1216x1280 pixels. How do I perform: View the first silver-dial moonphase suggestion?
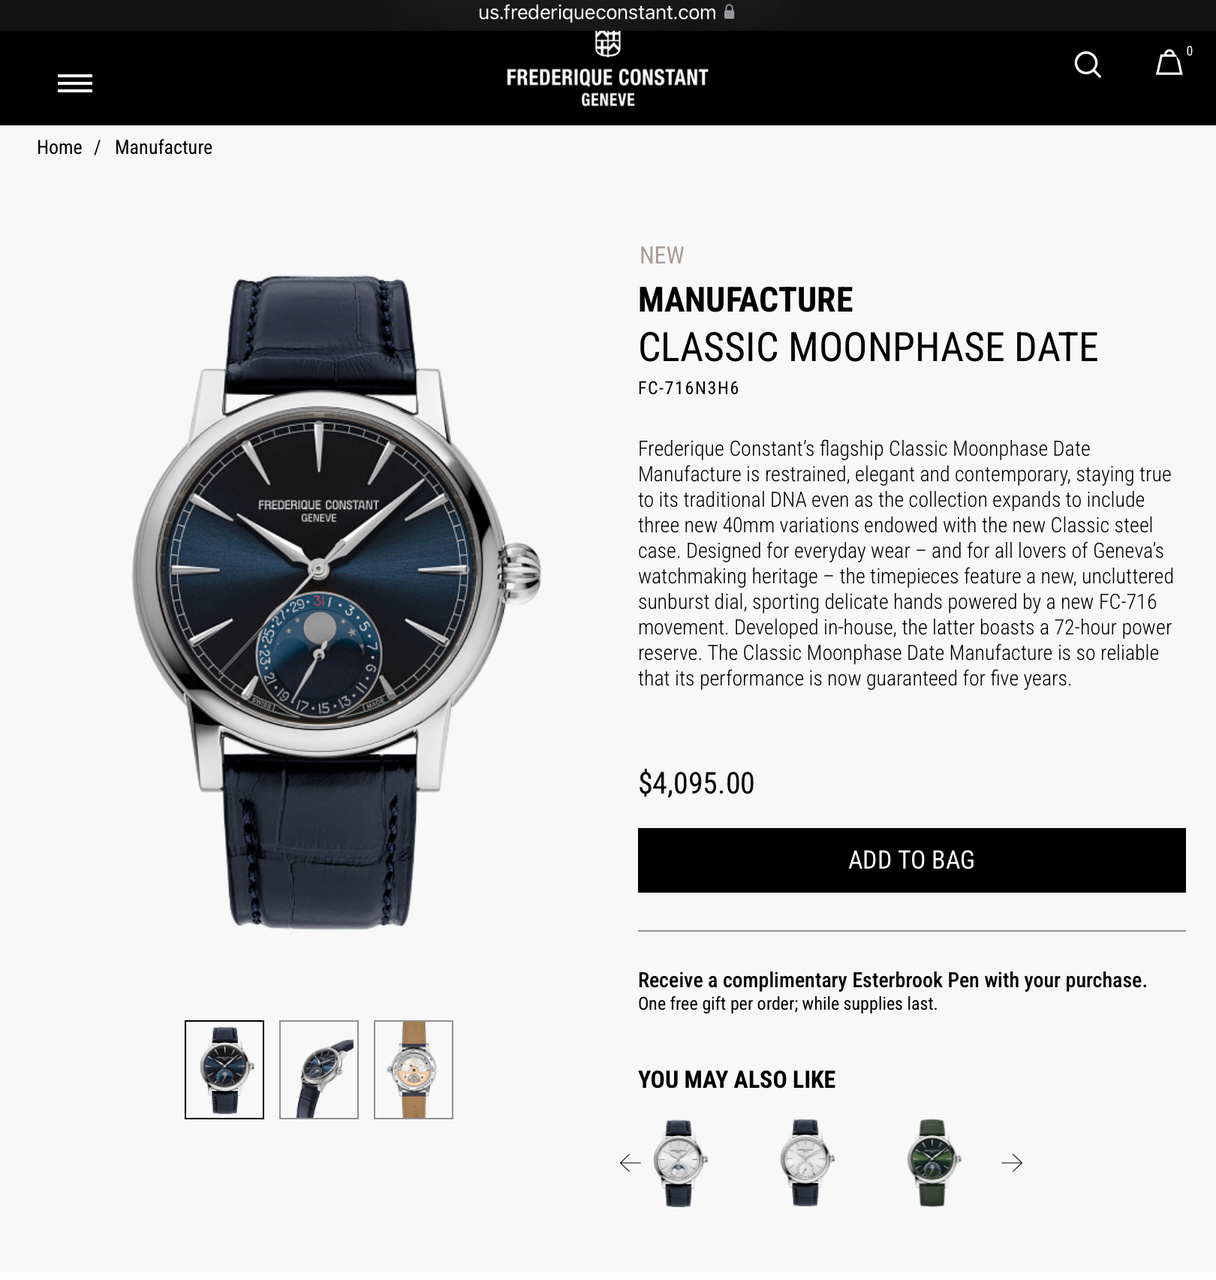(679, 1163)
